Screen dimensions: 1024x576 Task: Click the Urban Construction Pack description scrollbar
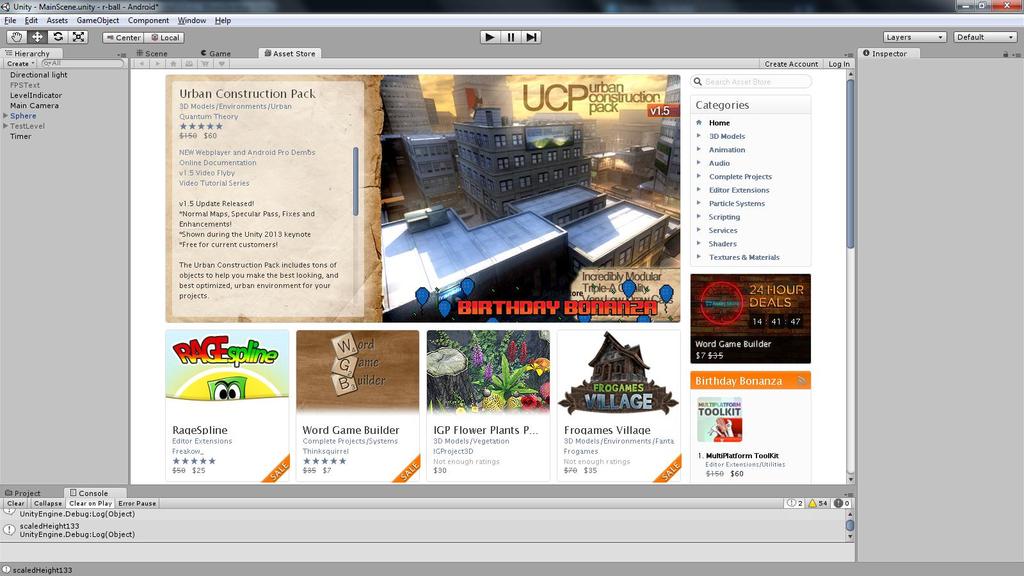coord(355,181)
